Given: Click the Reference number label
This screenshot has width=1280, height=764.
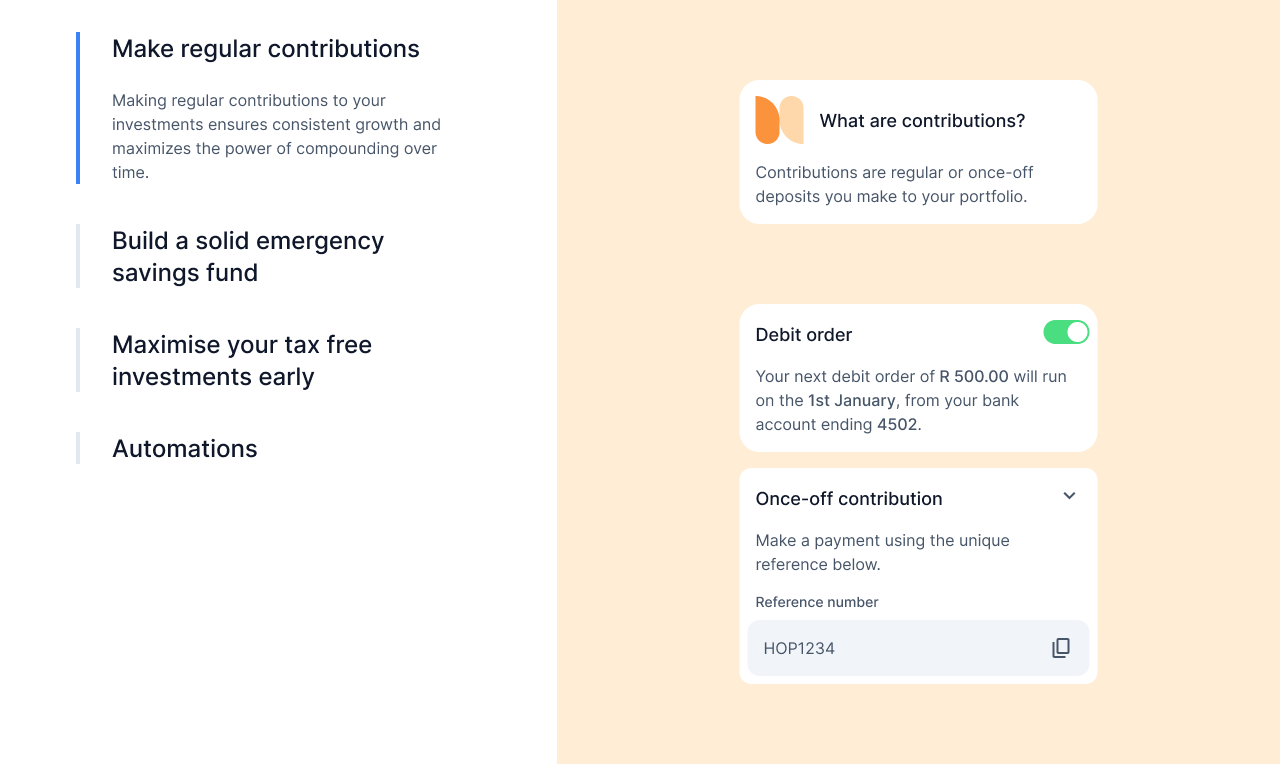Looking at the screenshot, I should 817,602.
